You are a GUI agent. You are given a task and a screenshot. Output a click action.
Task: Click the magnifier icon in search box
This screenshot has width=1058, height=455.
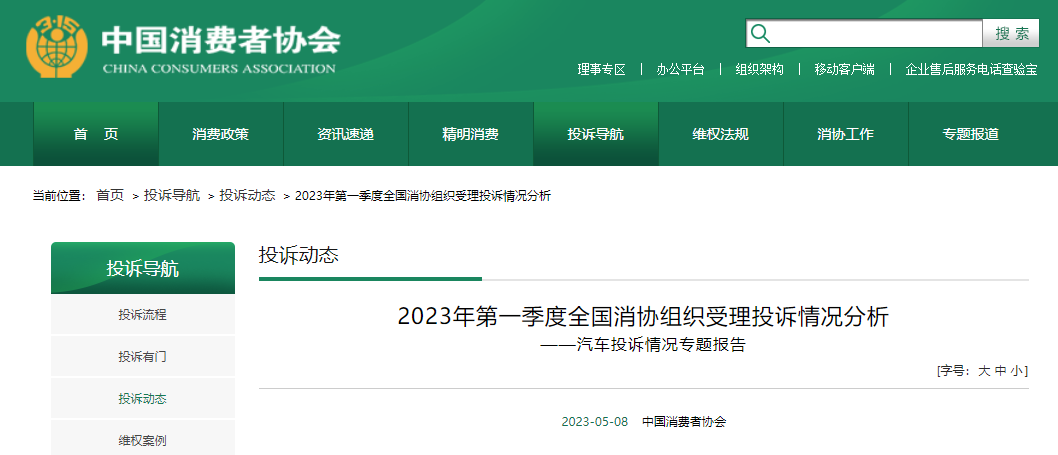point(761,34)
